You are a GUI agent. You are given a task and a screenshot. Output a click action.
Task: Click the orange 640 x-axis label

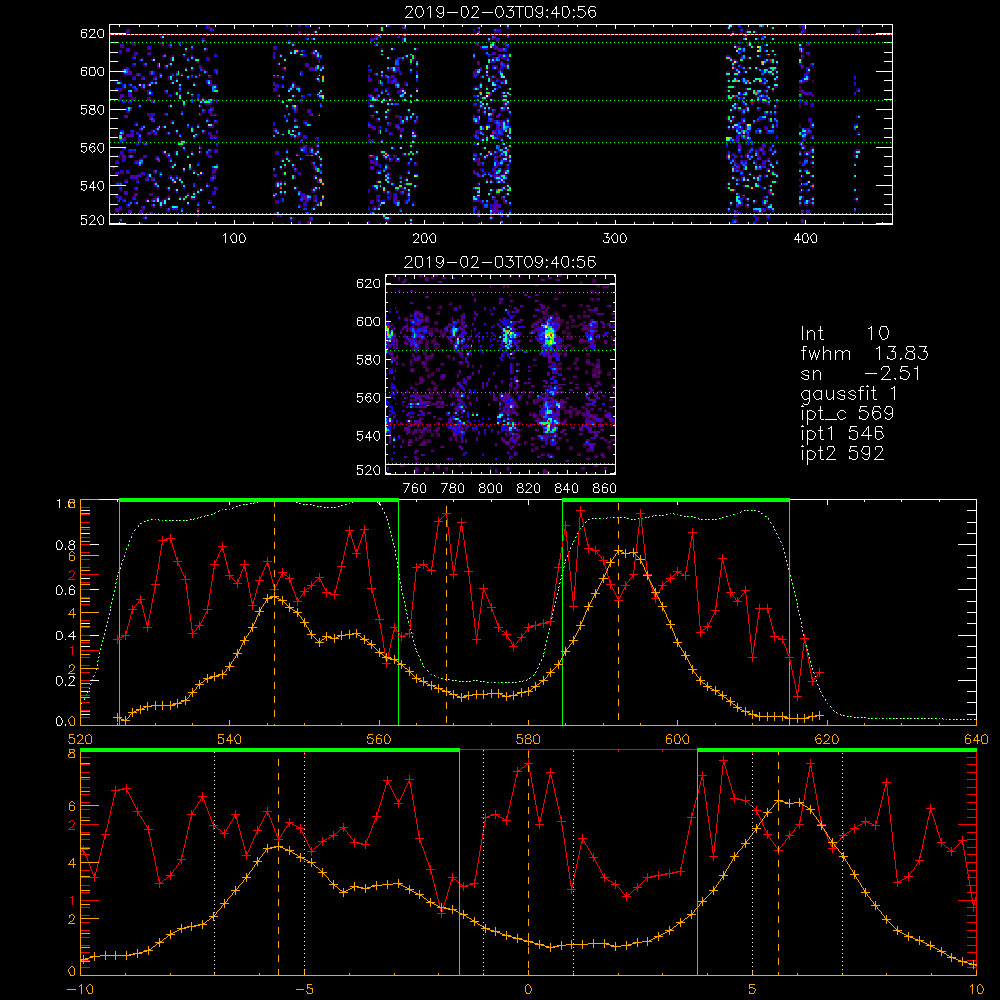976,740
